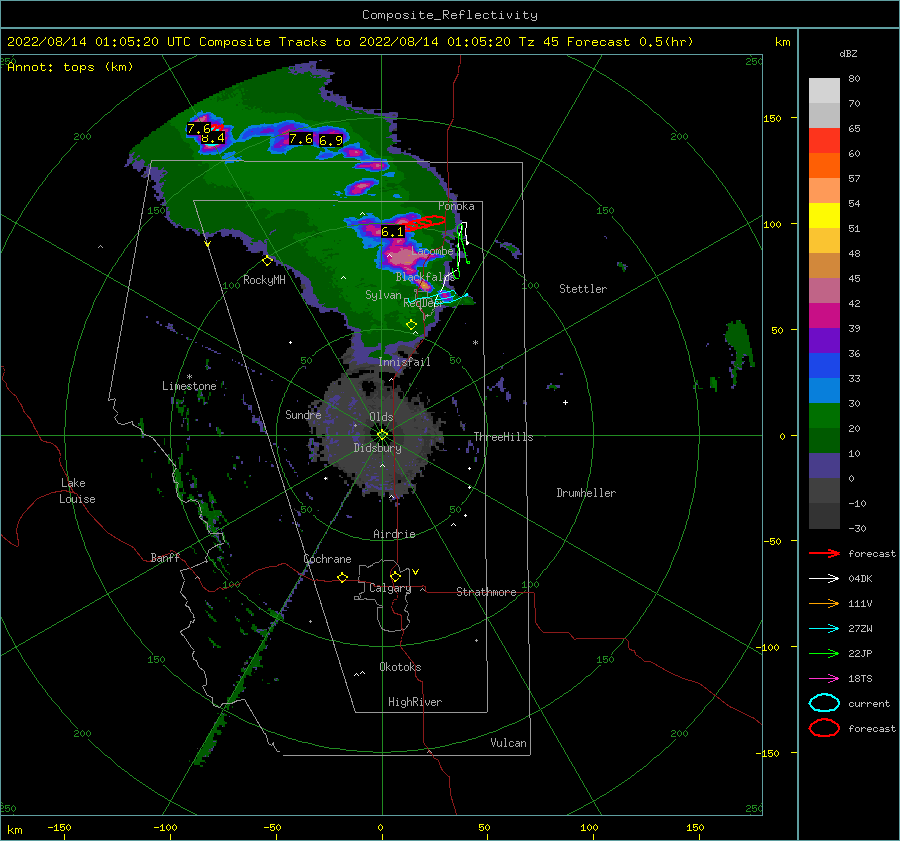Viewport: 900px width, 841px height.
Task: Click the Vulcan label
Action: point(509,743)
